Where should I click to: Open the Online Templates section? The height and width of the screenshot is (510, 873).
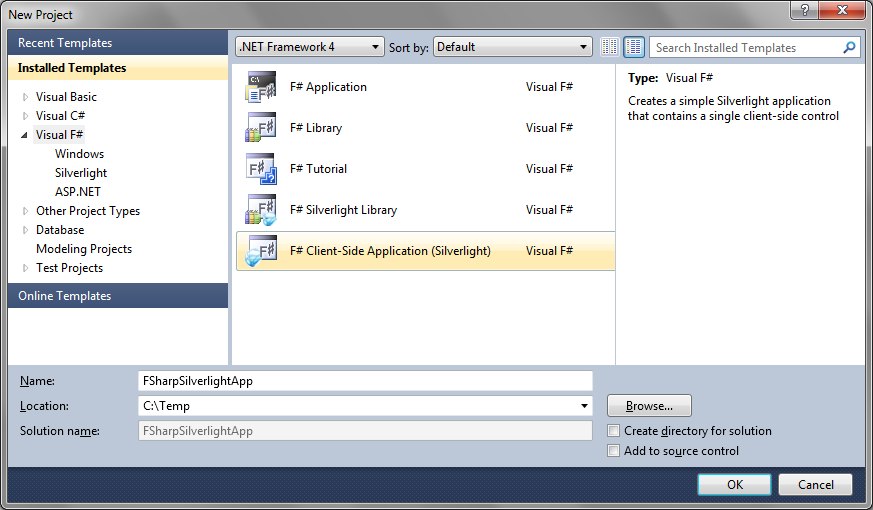click(118, 296)
